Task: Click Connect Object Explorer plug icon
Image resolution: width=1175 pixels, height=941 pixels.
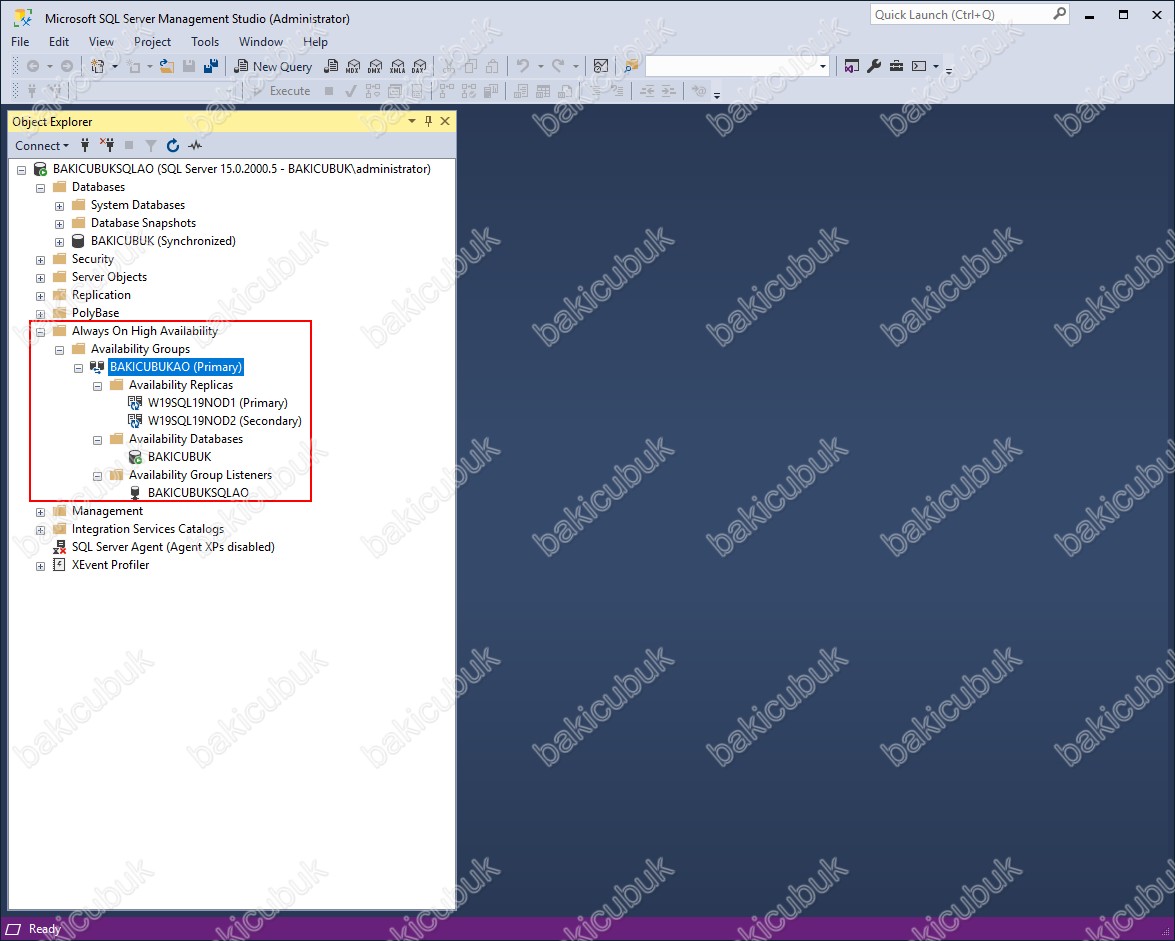Action: 85,145
